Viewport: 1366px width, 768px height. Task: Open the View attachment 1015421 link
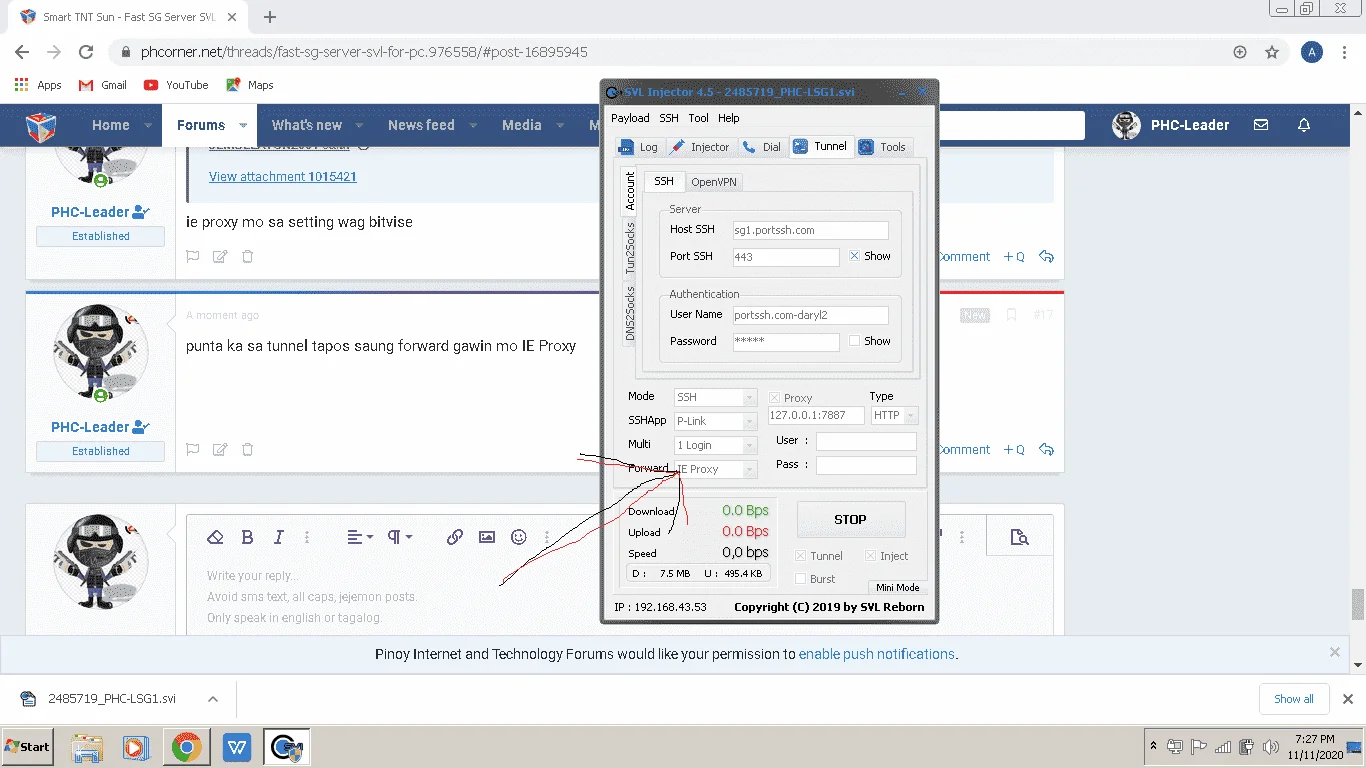coord(283,176)
